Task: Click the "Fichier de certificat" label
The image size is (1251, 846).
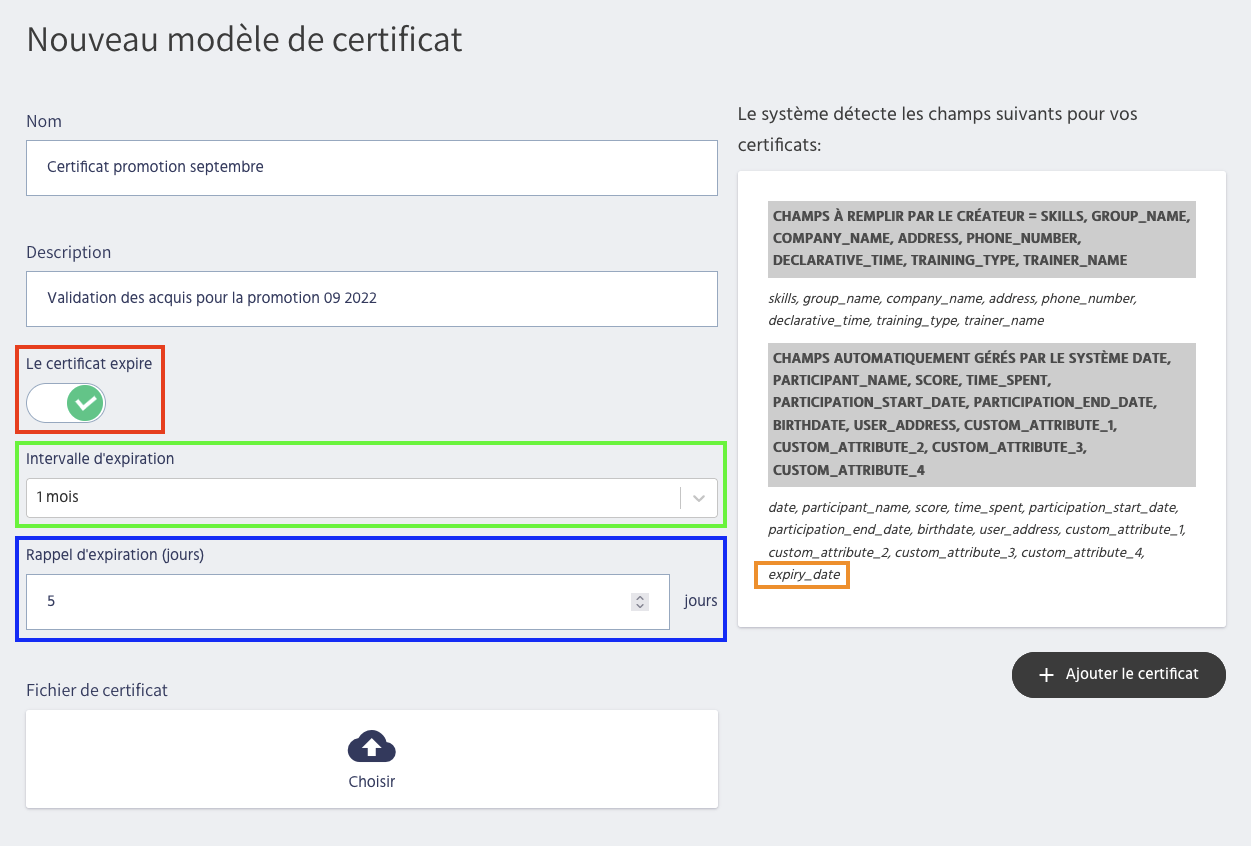Action: 97,690
